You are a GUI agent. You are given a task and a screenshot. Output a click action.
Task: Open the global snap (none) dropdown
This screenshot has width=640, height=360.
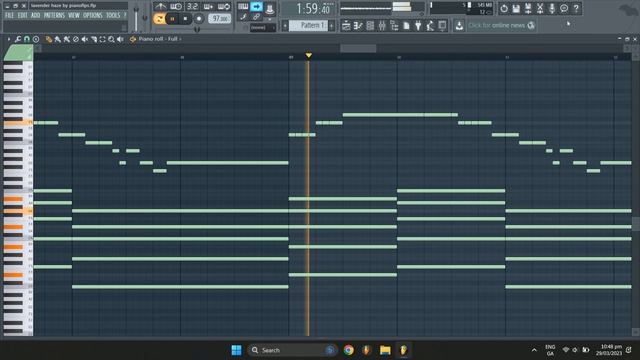coord(263,27)
